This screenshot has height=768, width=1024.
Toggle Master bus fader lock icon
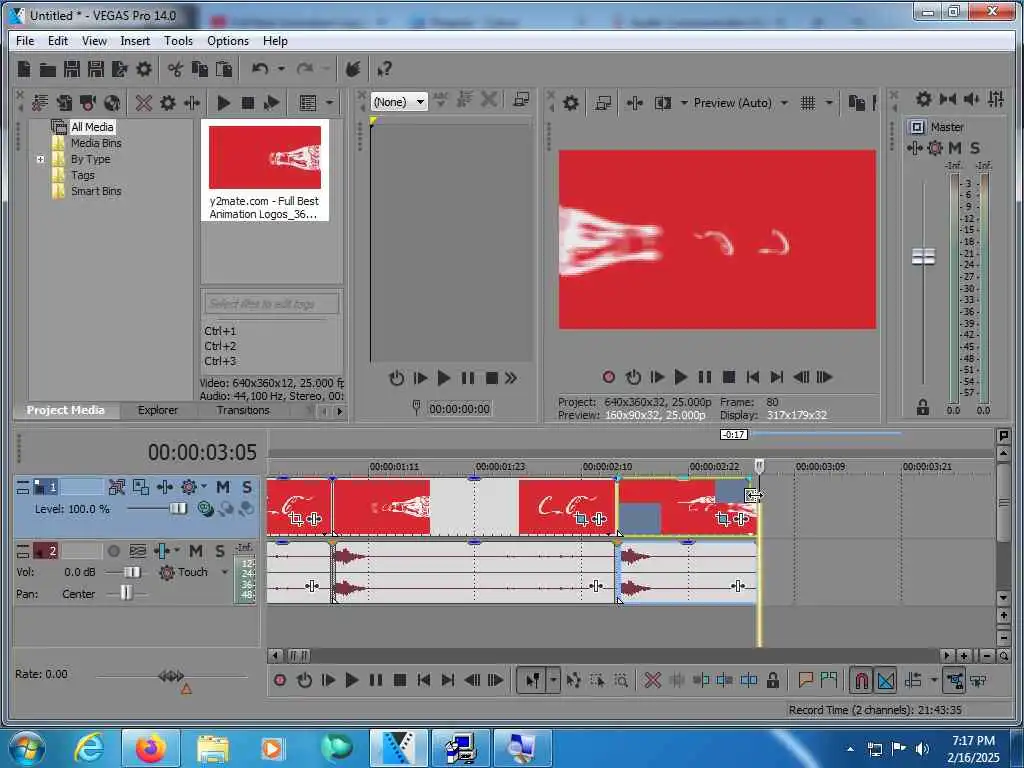(922, 407)
